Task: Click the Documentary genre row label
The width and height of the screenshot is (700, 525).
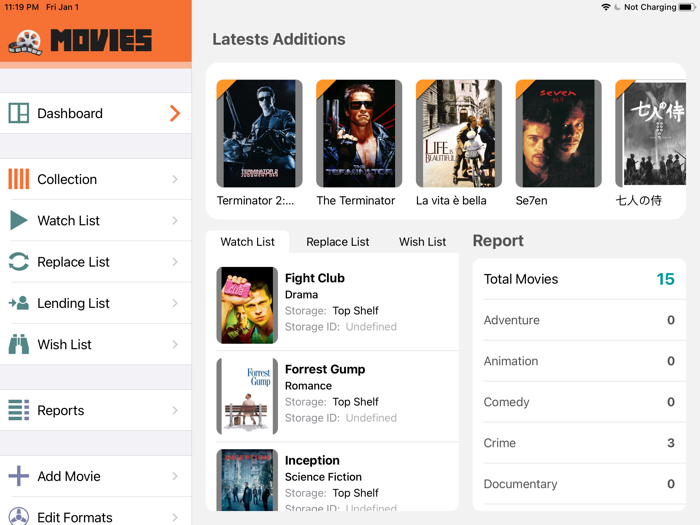Action: click(521, 484)
